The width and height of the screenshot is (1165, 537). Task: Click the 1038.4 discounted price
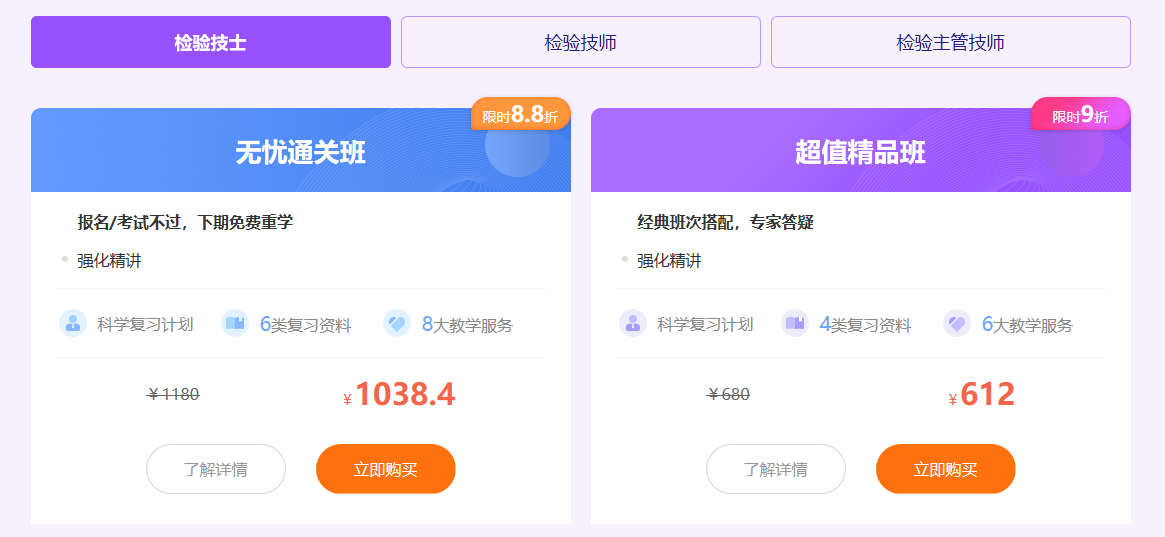coord(404,395)
